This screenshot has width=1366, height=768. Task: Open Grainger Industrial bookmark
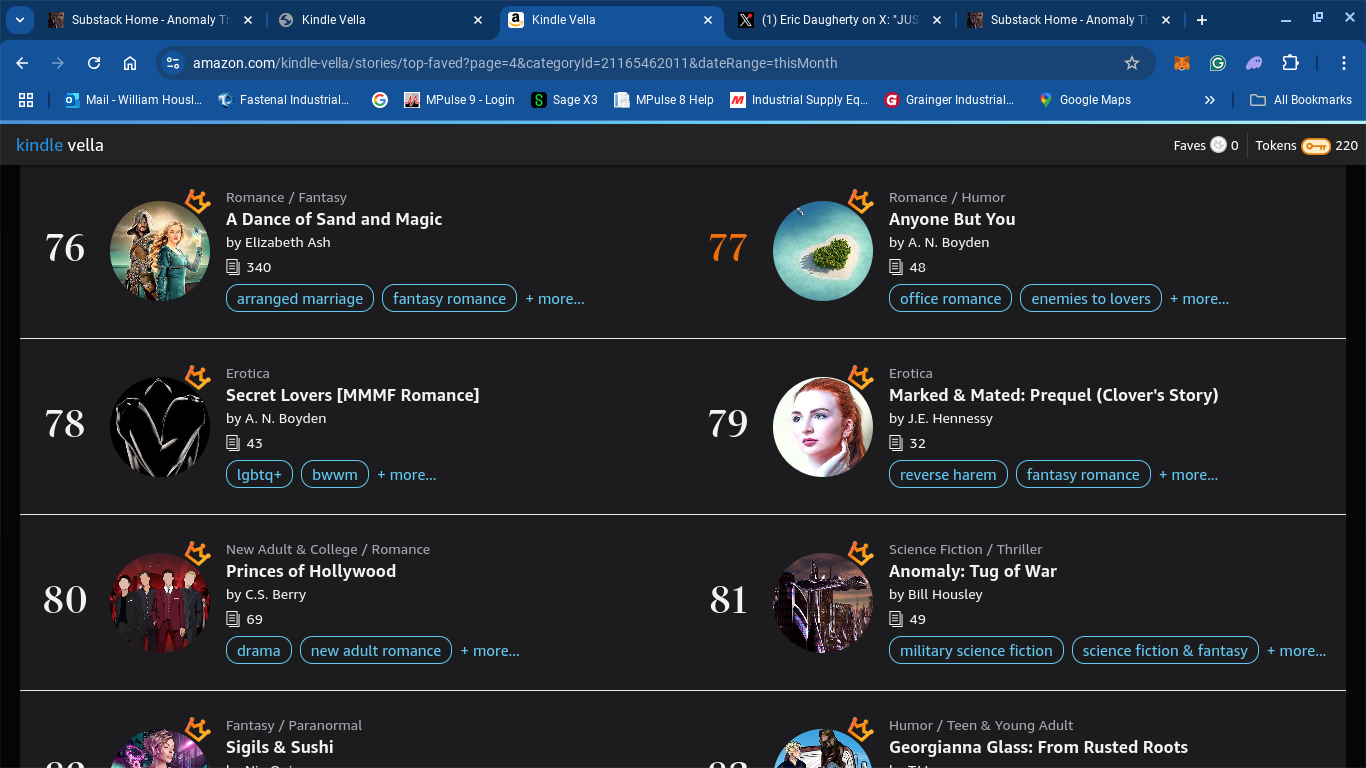tap(950, 100)
